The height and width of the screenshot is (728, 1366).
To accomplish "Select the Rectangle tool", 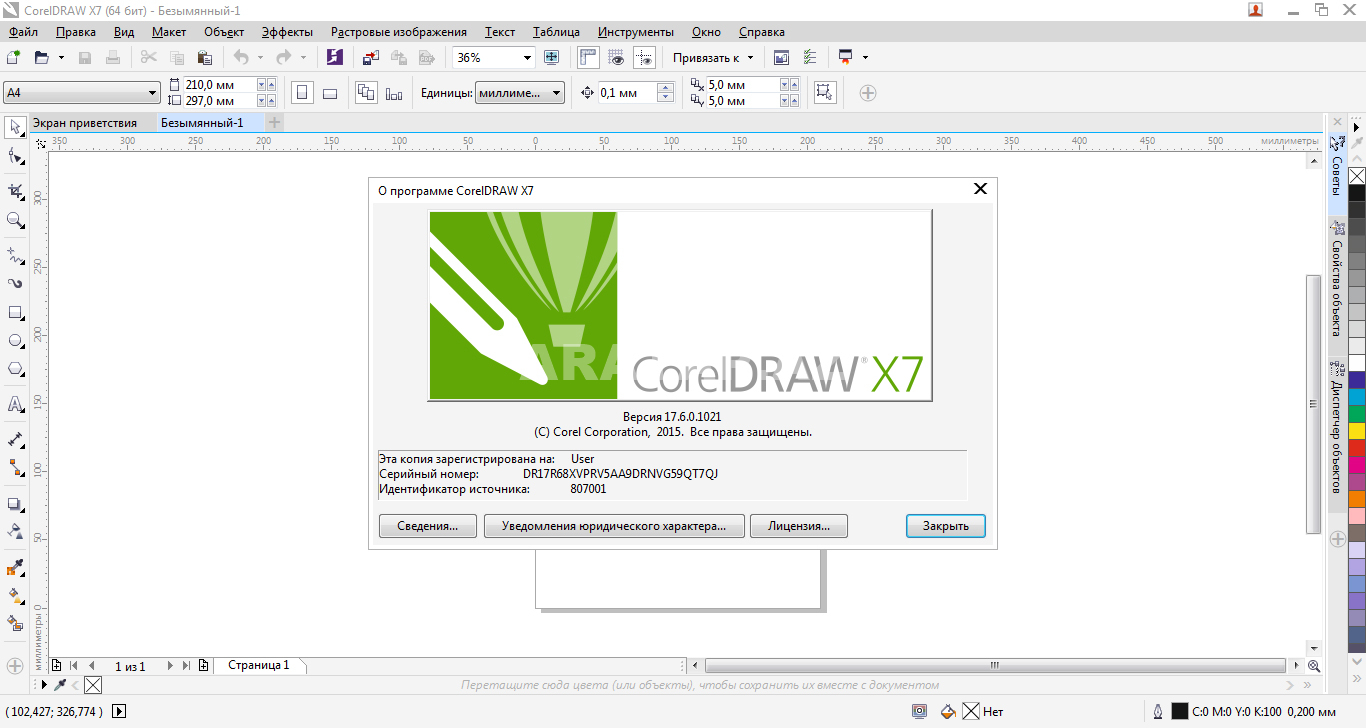I will pos(15,312).
